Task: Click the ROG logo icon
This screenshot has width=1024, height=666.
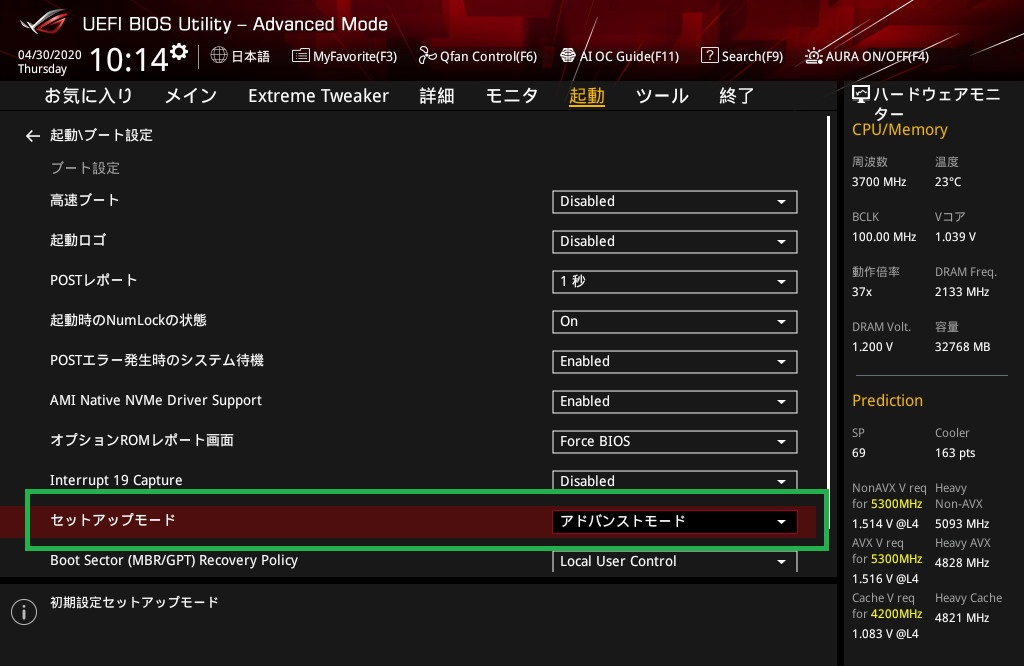Action: 43,24
